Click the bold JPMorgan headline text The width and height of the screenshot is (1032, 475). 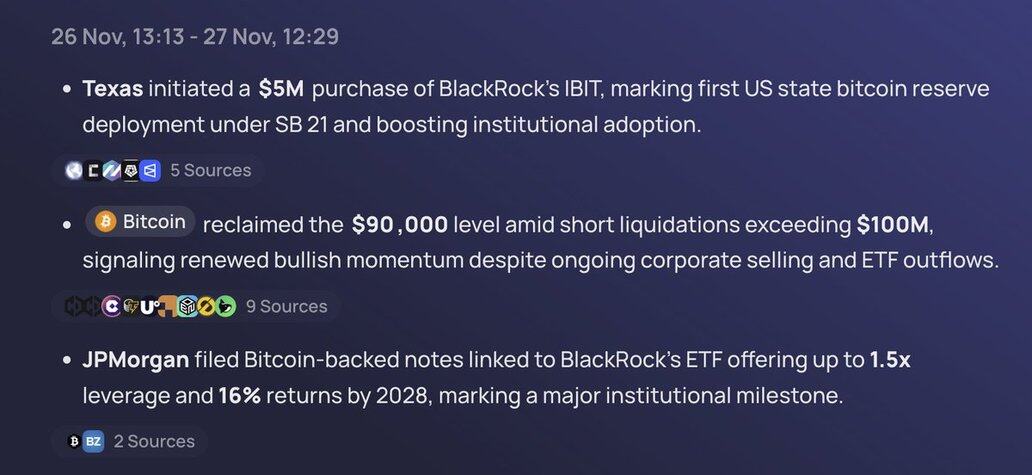click(x=135, y=360)
